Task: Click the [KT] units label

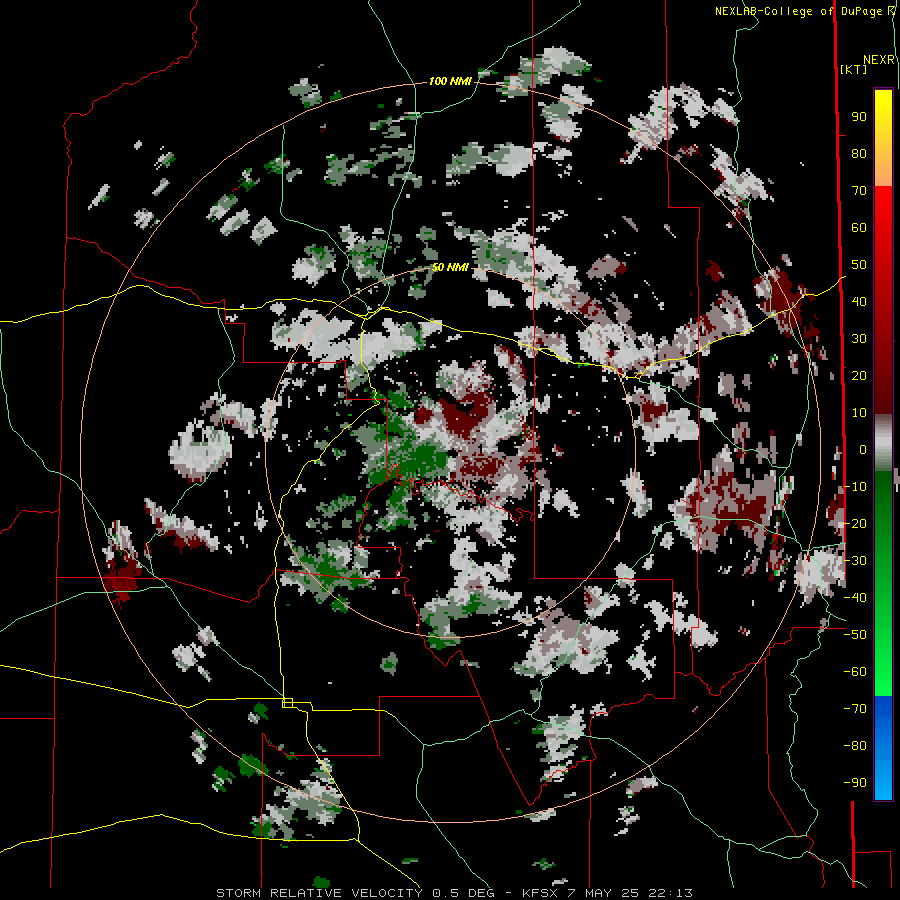Action: click(854, 69)
